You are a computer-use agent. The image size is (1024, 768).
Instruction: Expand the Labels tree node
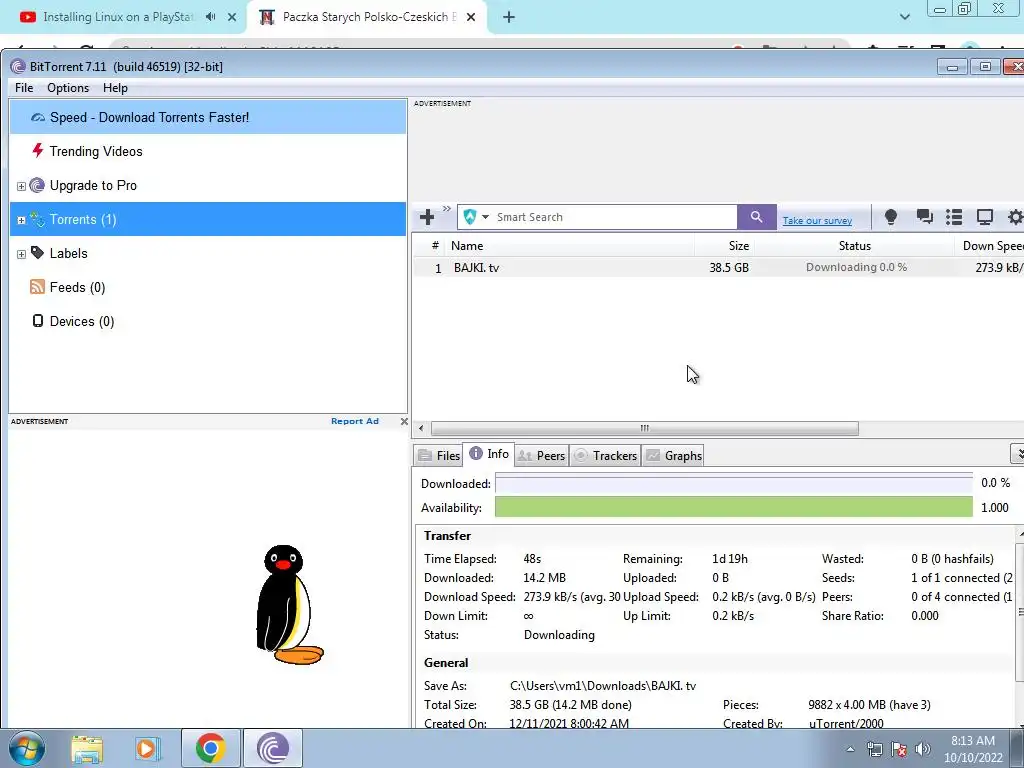22,254
